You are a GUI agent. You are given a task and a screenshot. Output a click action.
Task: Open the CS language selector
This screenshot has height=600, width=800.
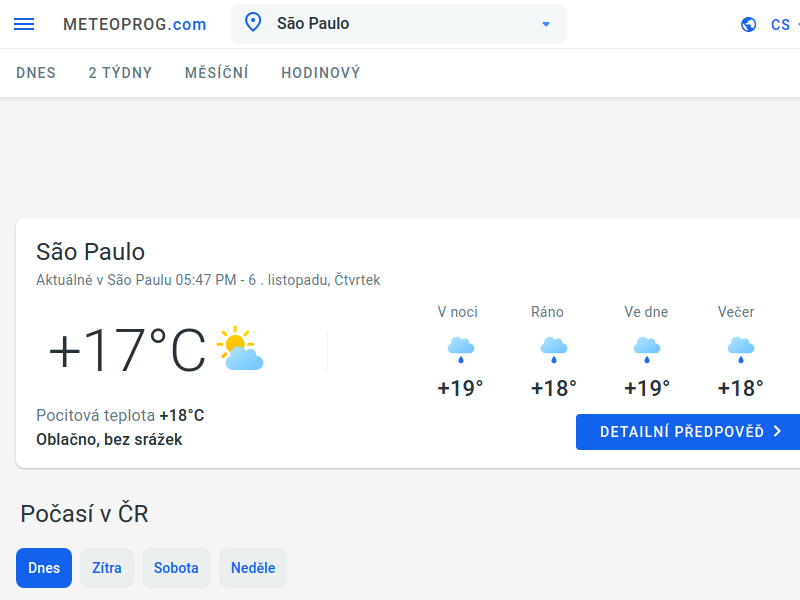pyautogui.click(x=781, y=25)
